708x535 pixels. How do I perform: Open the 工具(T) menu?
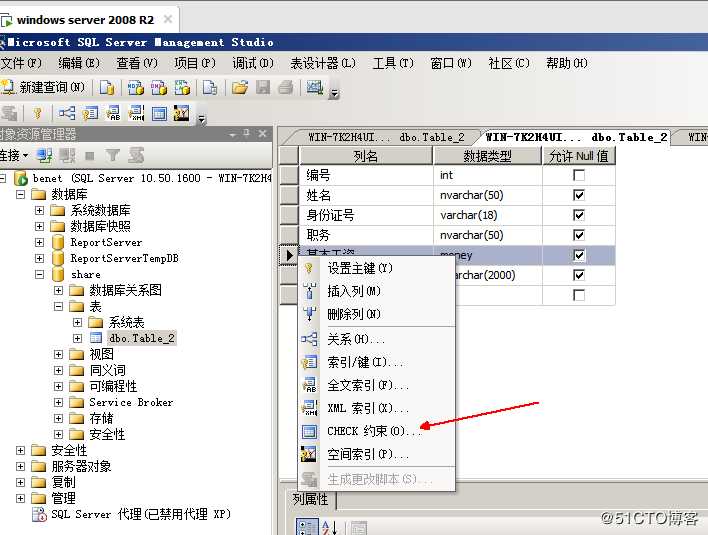[393, 63]
